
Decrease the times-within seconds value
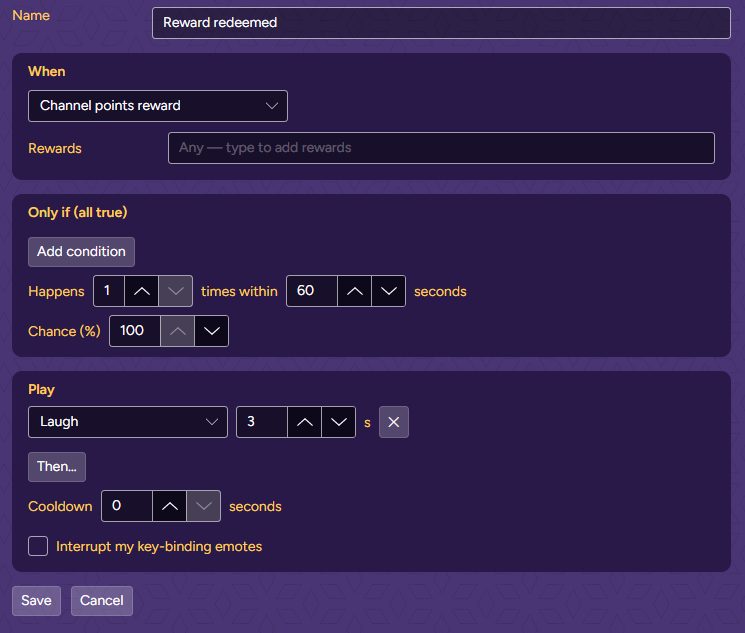tap(389, 291)
